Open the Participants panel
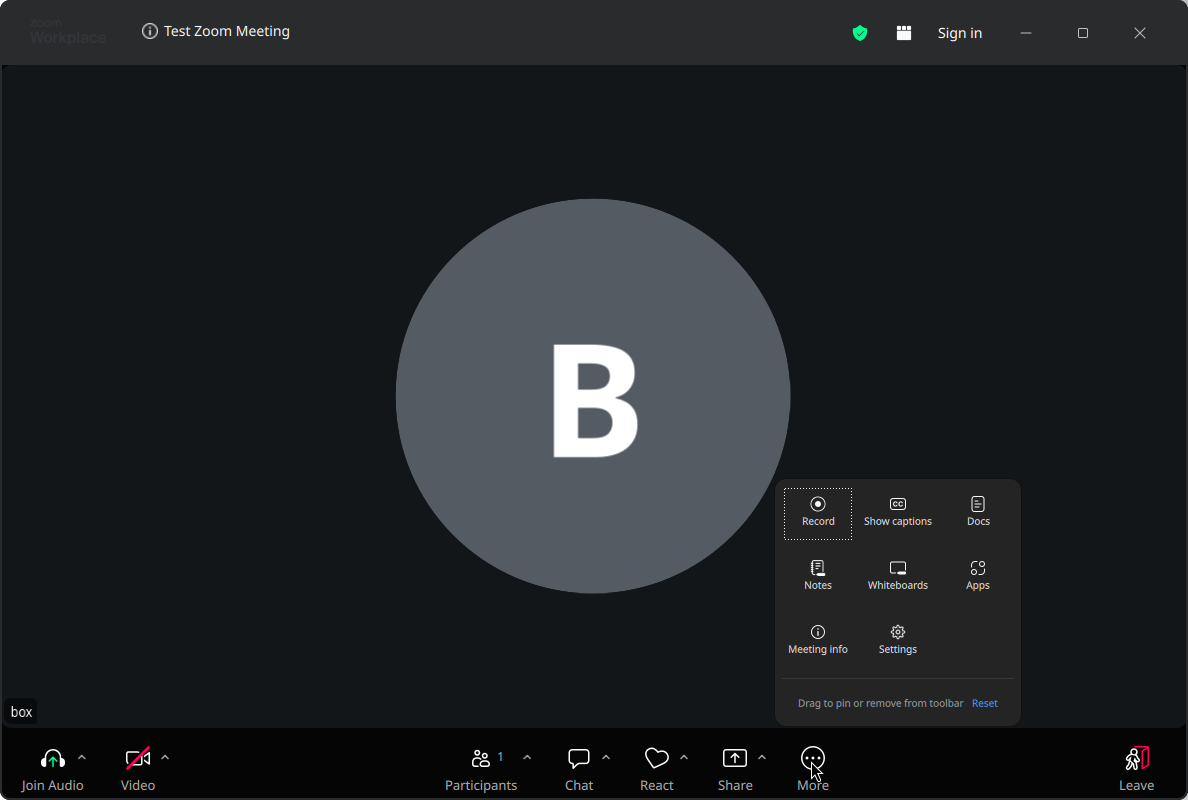Viewport: 1188px width, 800px height. [x=480, y=770]
